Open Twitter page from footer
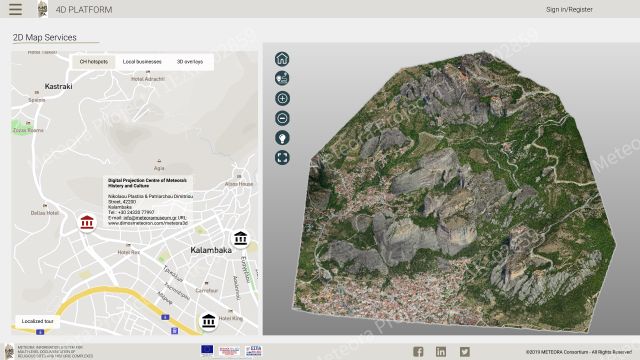Screen dimensions: 640x360 click(464, 351)
